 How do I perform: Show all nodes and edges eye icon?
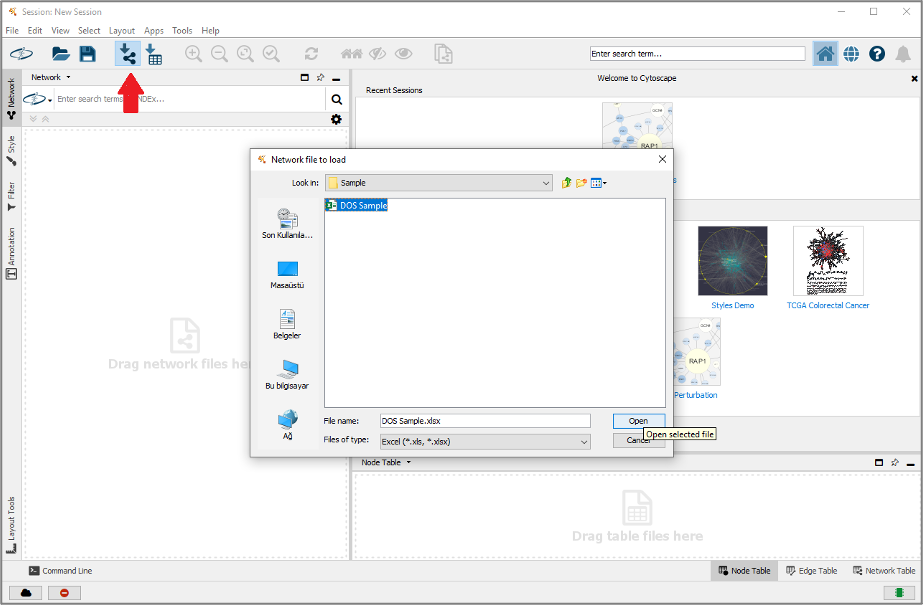click(404, 54)
